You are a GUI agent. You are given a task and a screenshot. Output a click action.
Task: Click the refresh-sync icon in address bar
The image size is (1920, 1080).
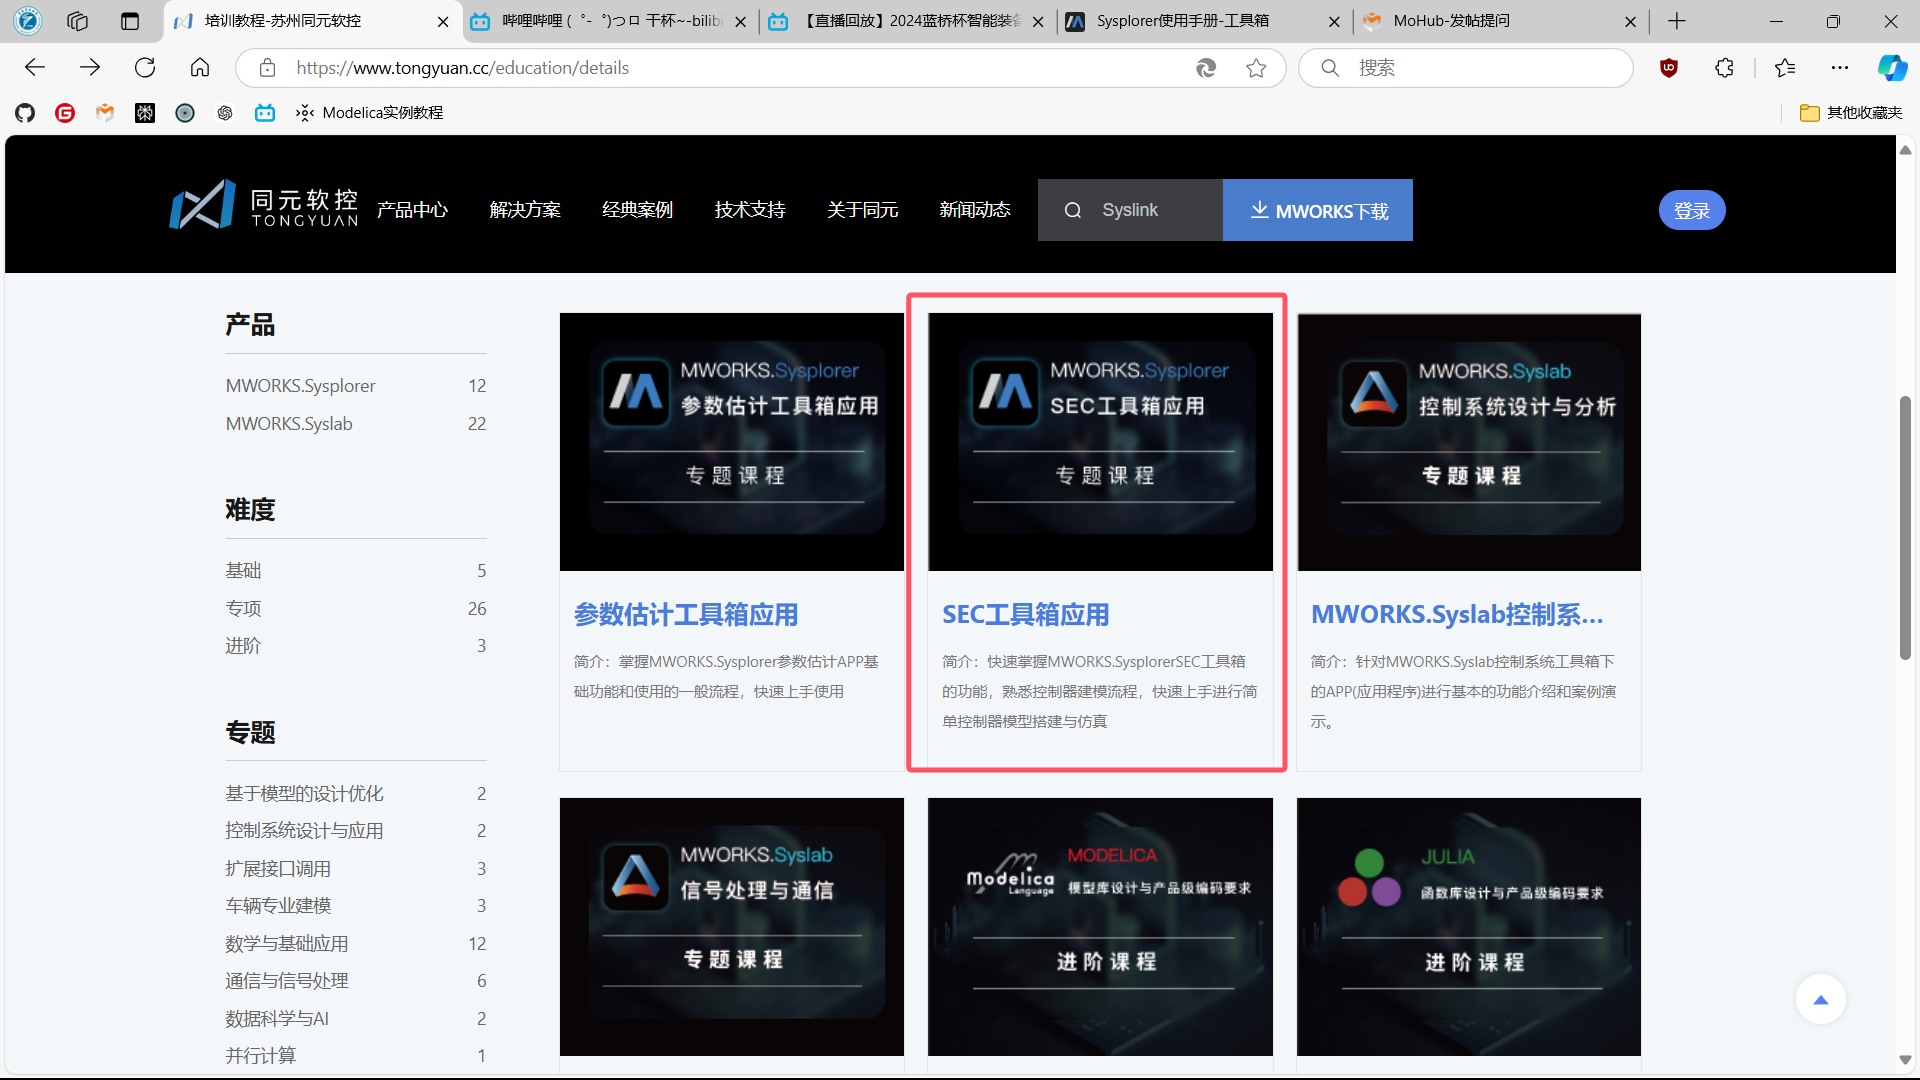tap(1206, 68)
